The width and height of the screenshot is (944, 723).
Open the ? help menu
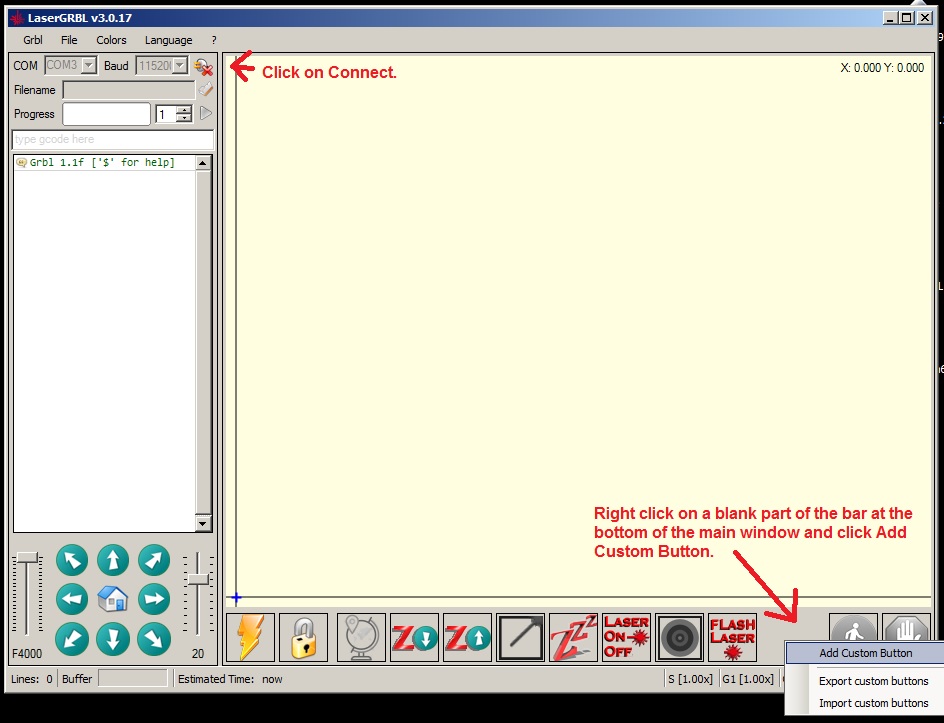pyautogui.click(x=214, y=40)
